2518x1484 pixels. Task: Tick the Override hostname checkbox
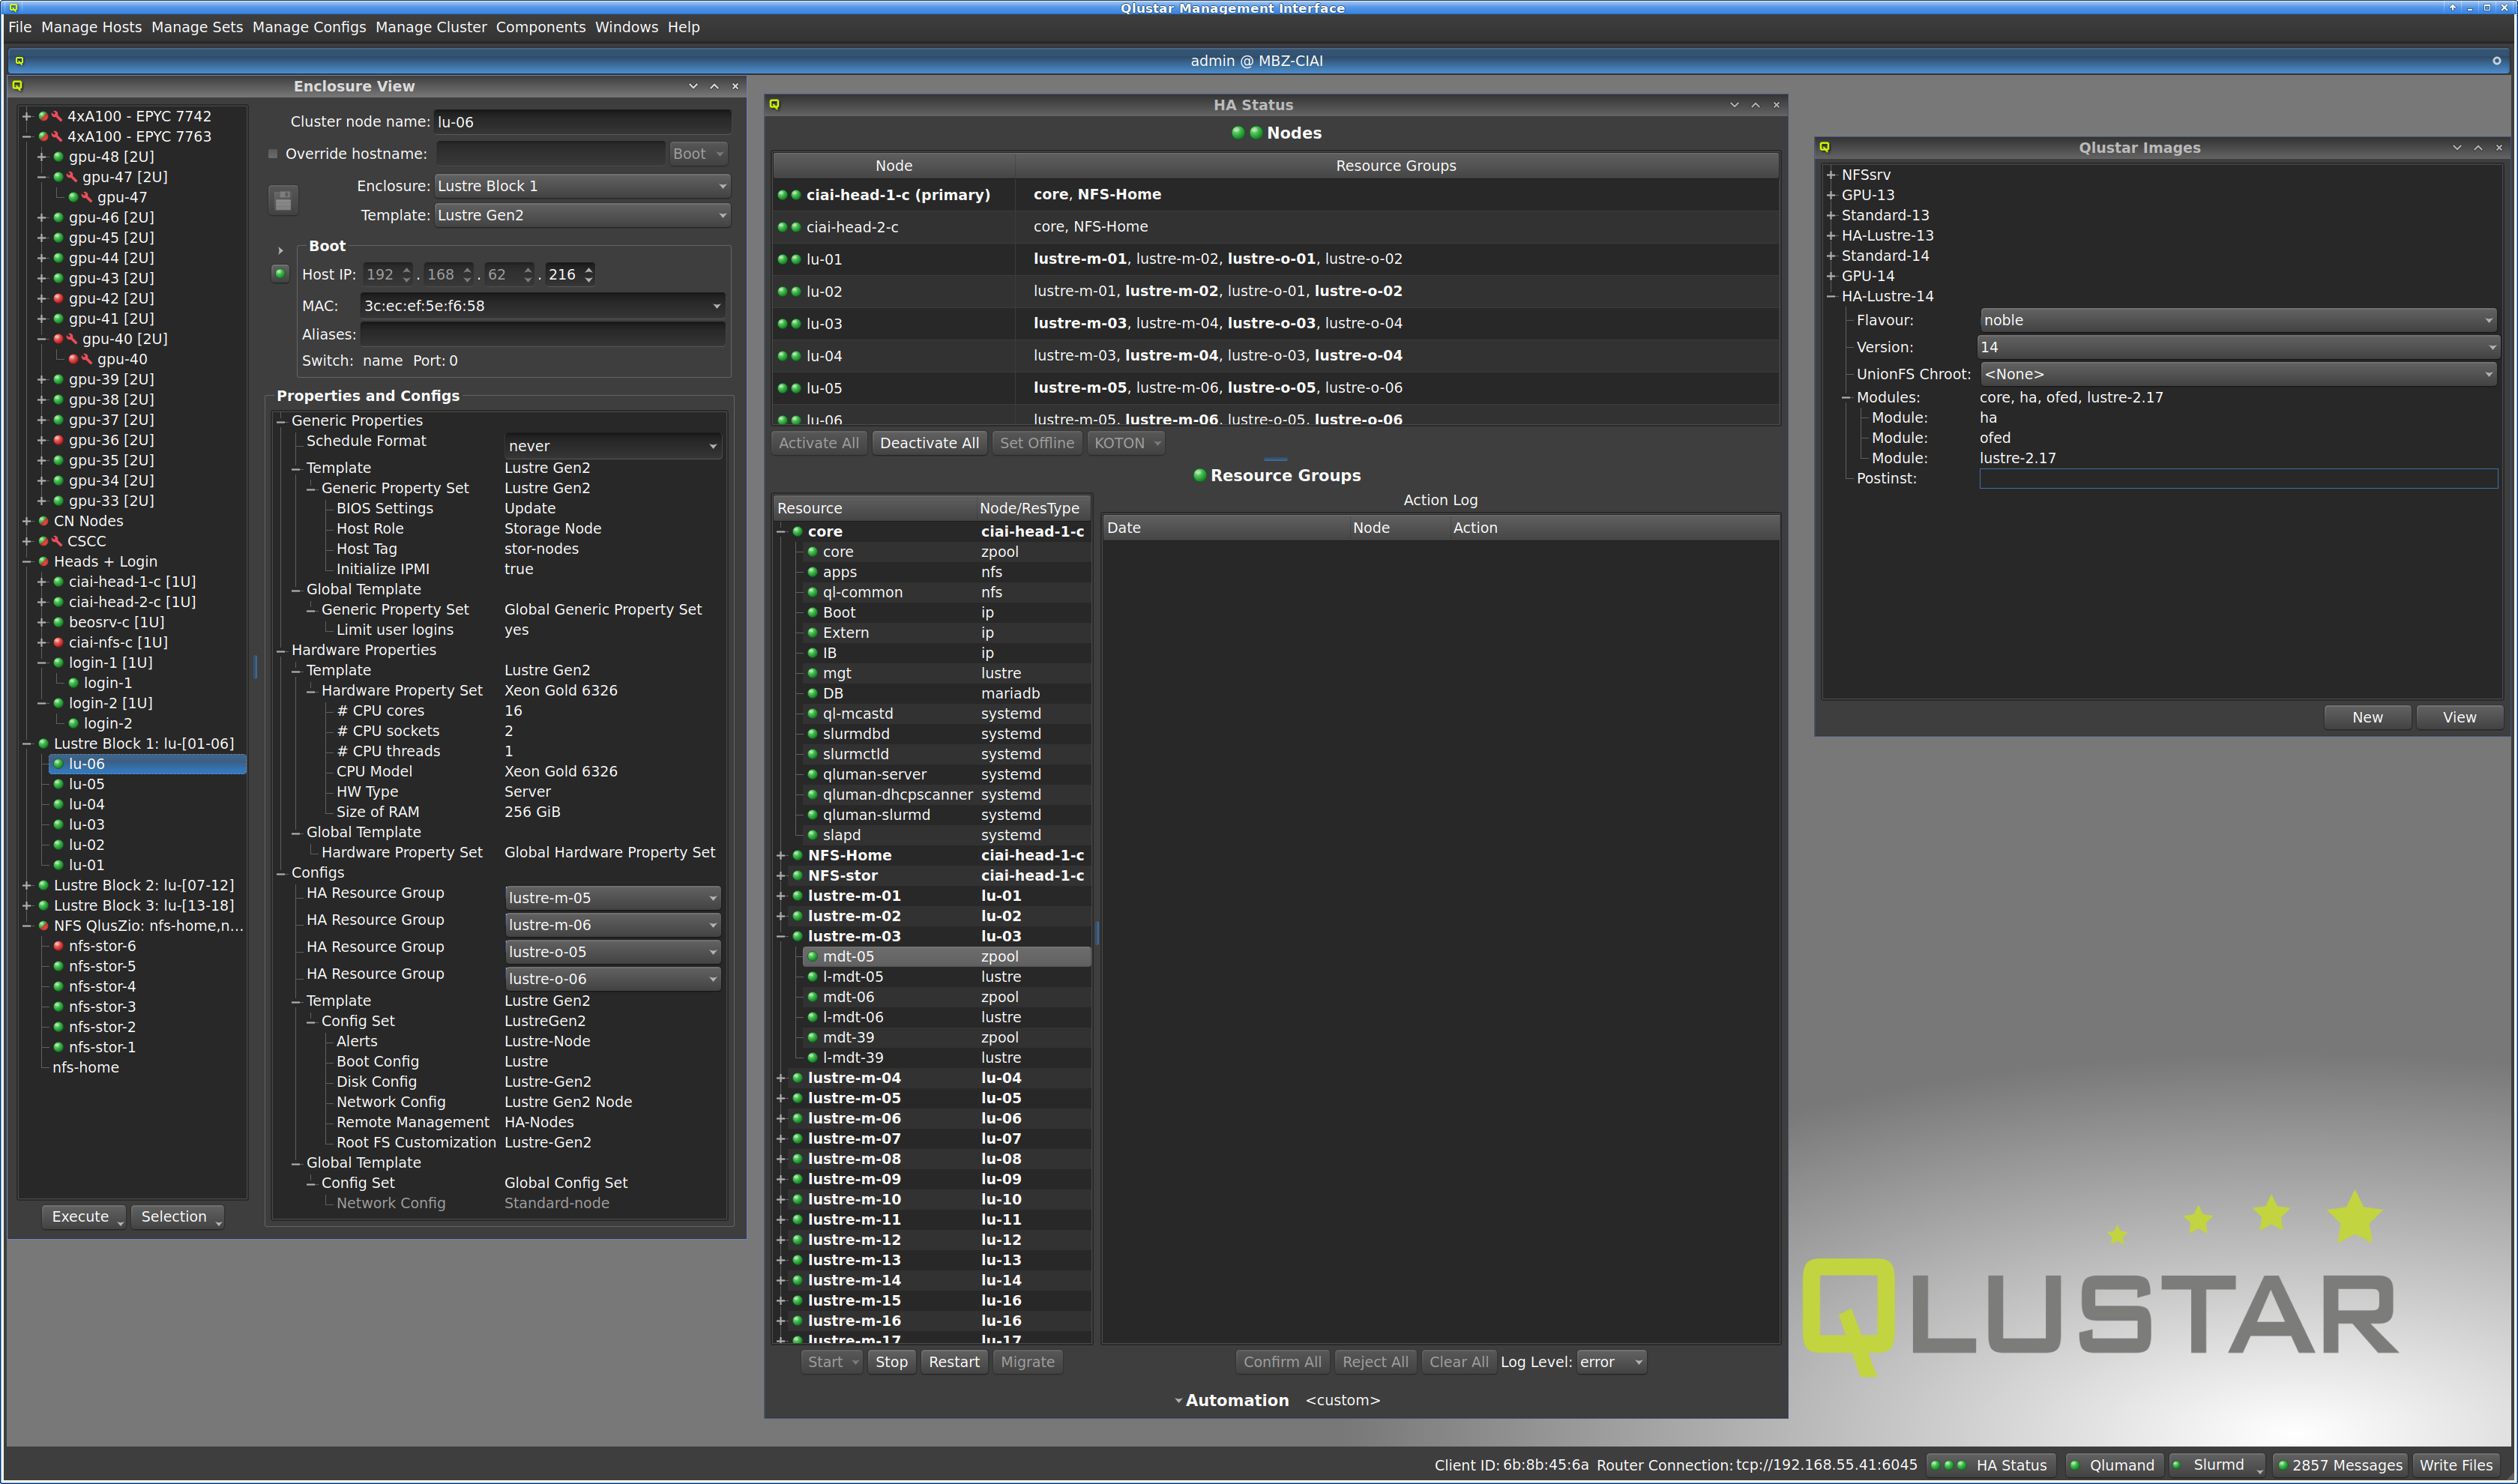coord(273,154)
